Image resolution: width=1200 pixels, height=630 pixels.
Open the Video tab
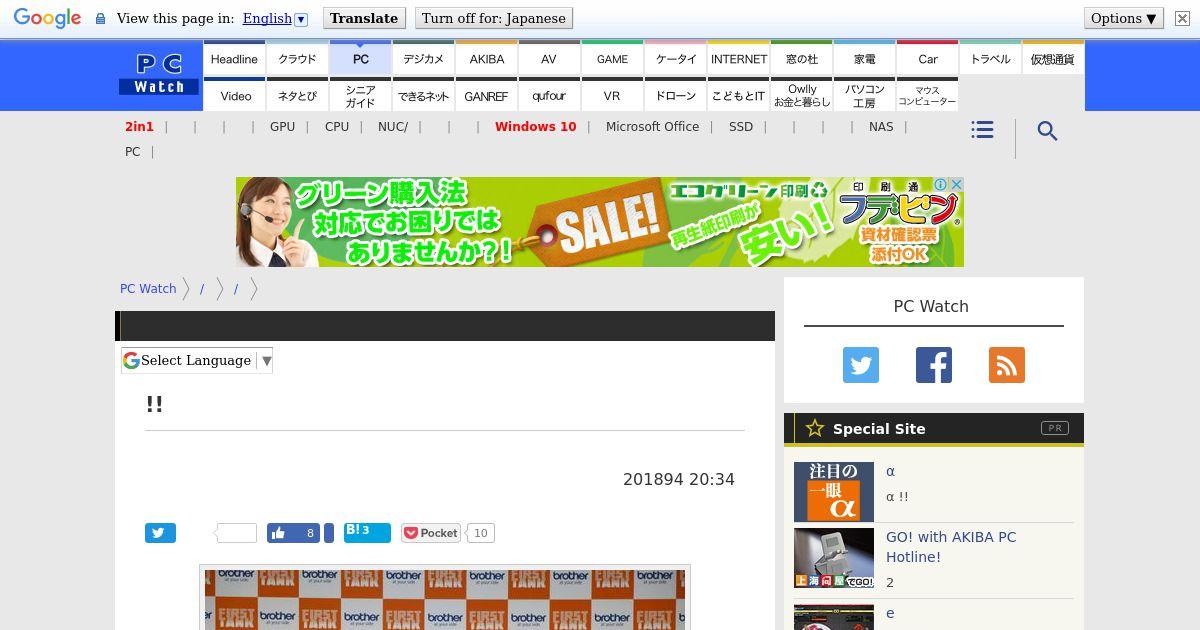(x=234, y=95)
